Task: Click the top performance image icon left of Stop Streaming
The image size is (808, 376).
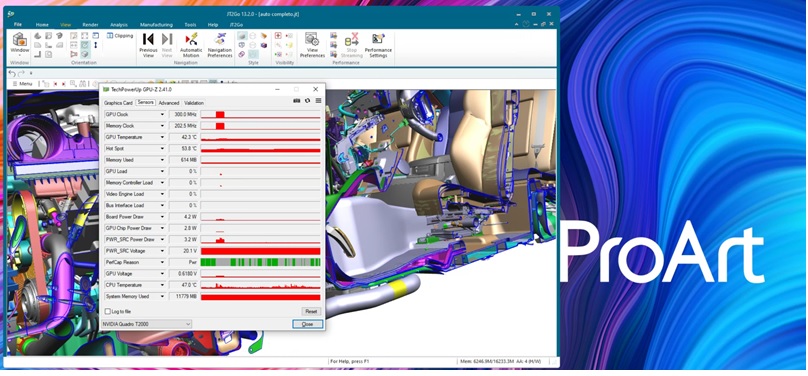Action: (x=334, y=36)
